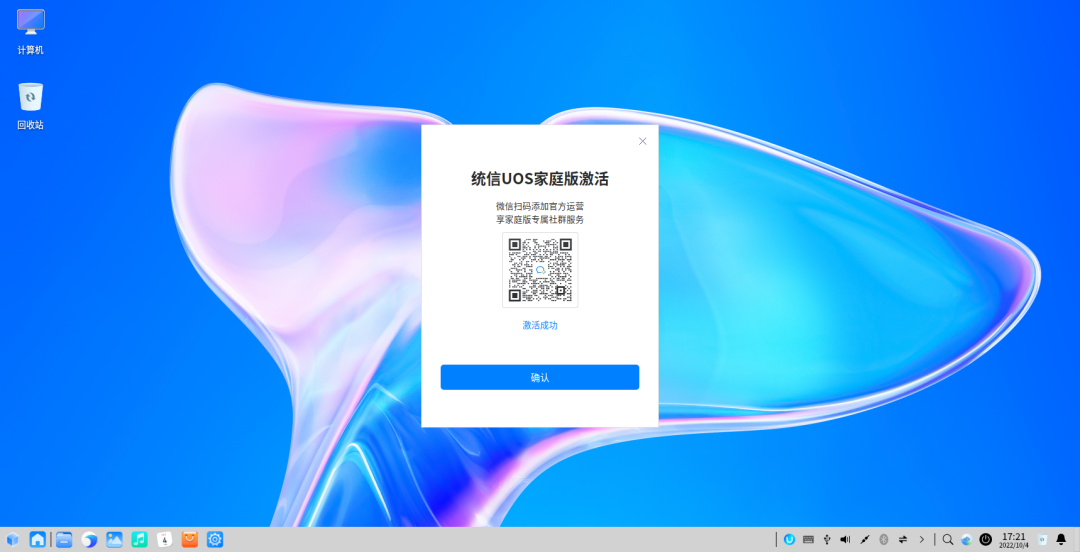This screenshot has width=1080, height=552.
Task: Click the multitasking view tray icon
Action: (x=966, y=540)
